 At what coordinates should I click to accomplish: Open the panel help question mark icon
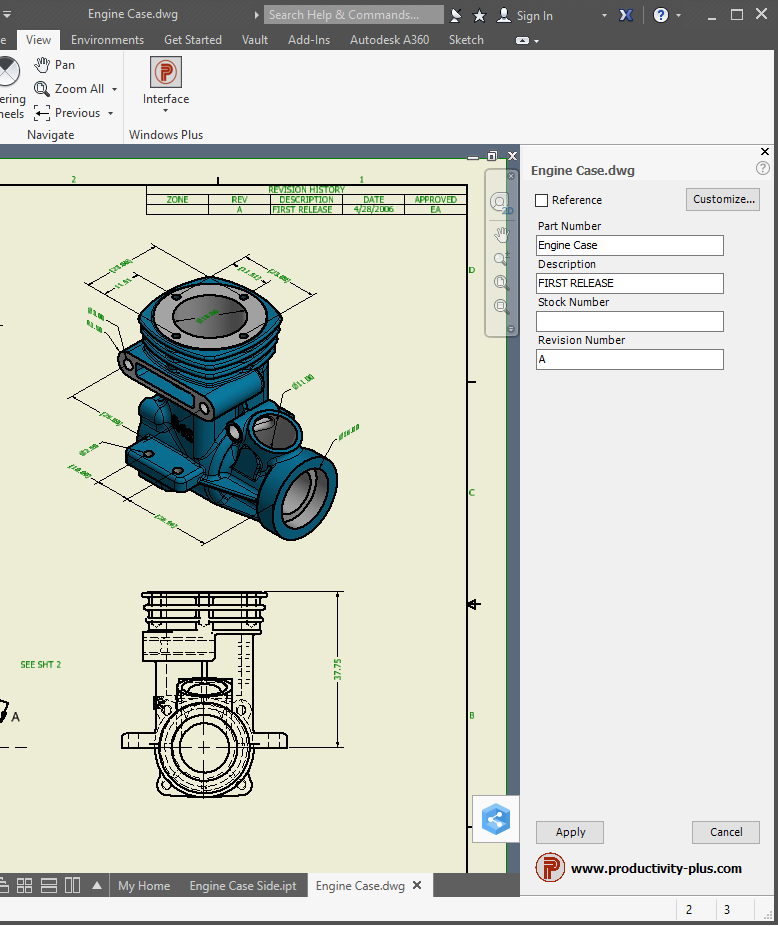[x=763, y=169]
